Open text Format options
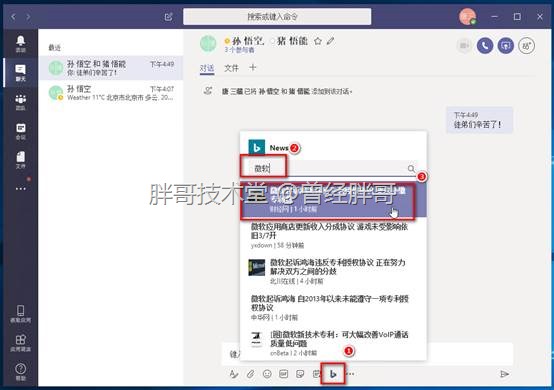 click(234, 374)
